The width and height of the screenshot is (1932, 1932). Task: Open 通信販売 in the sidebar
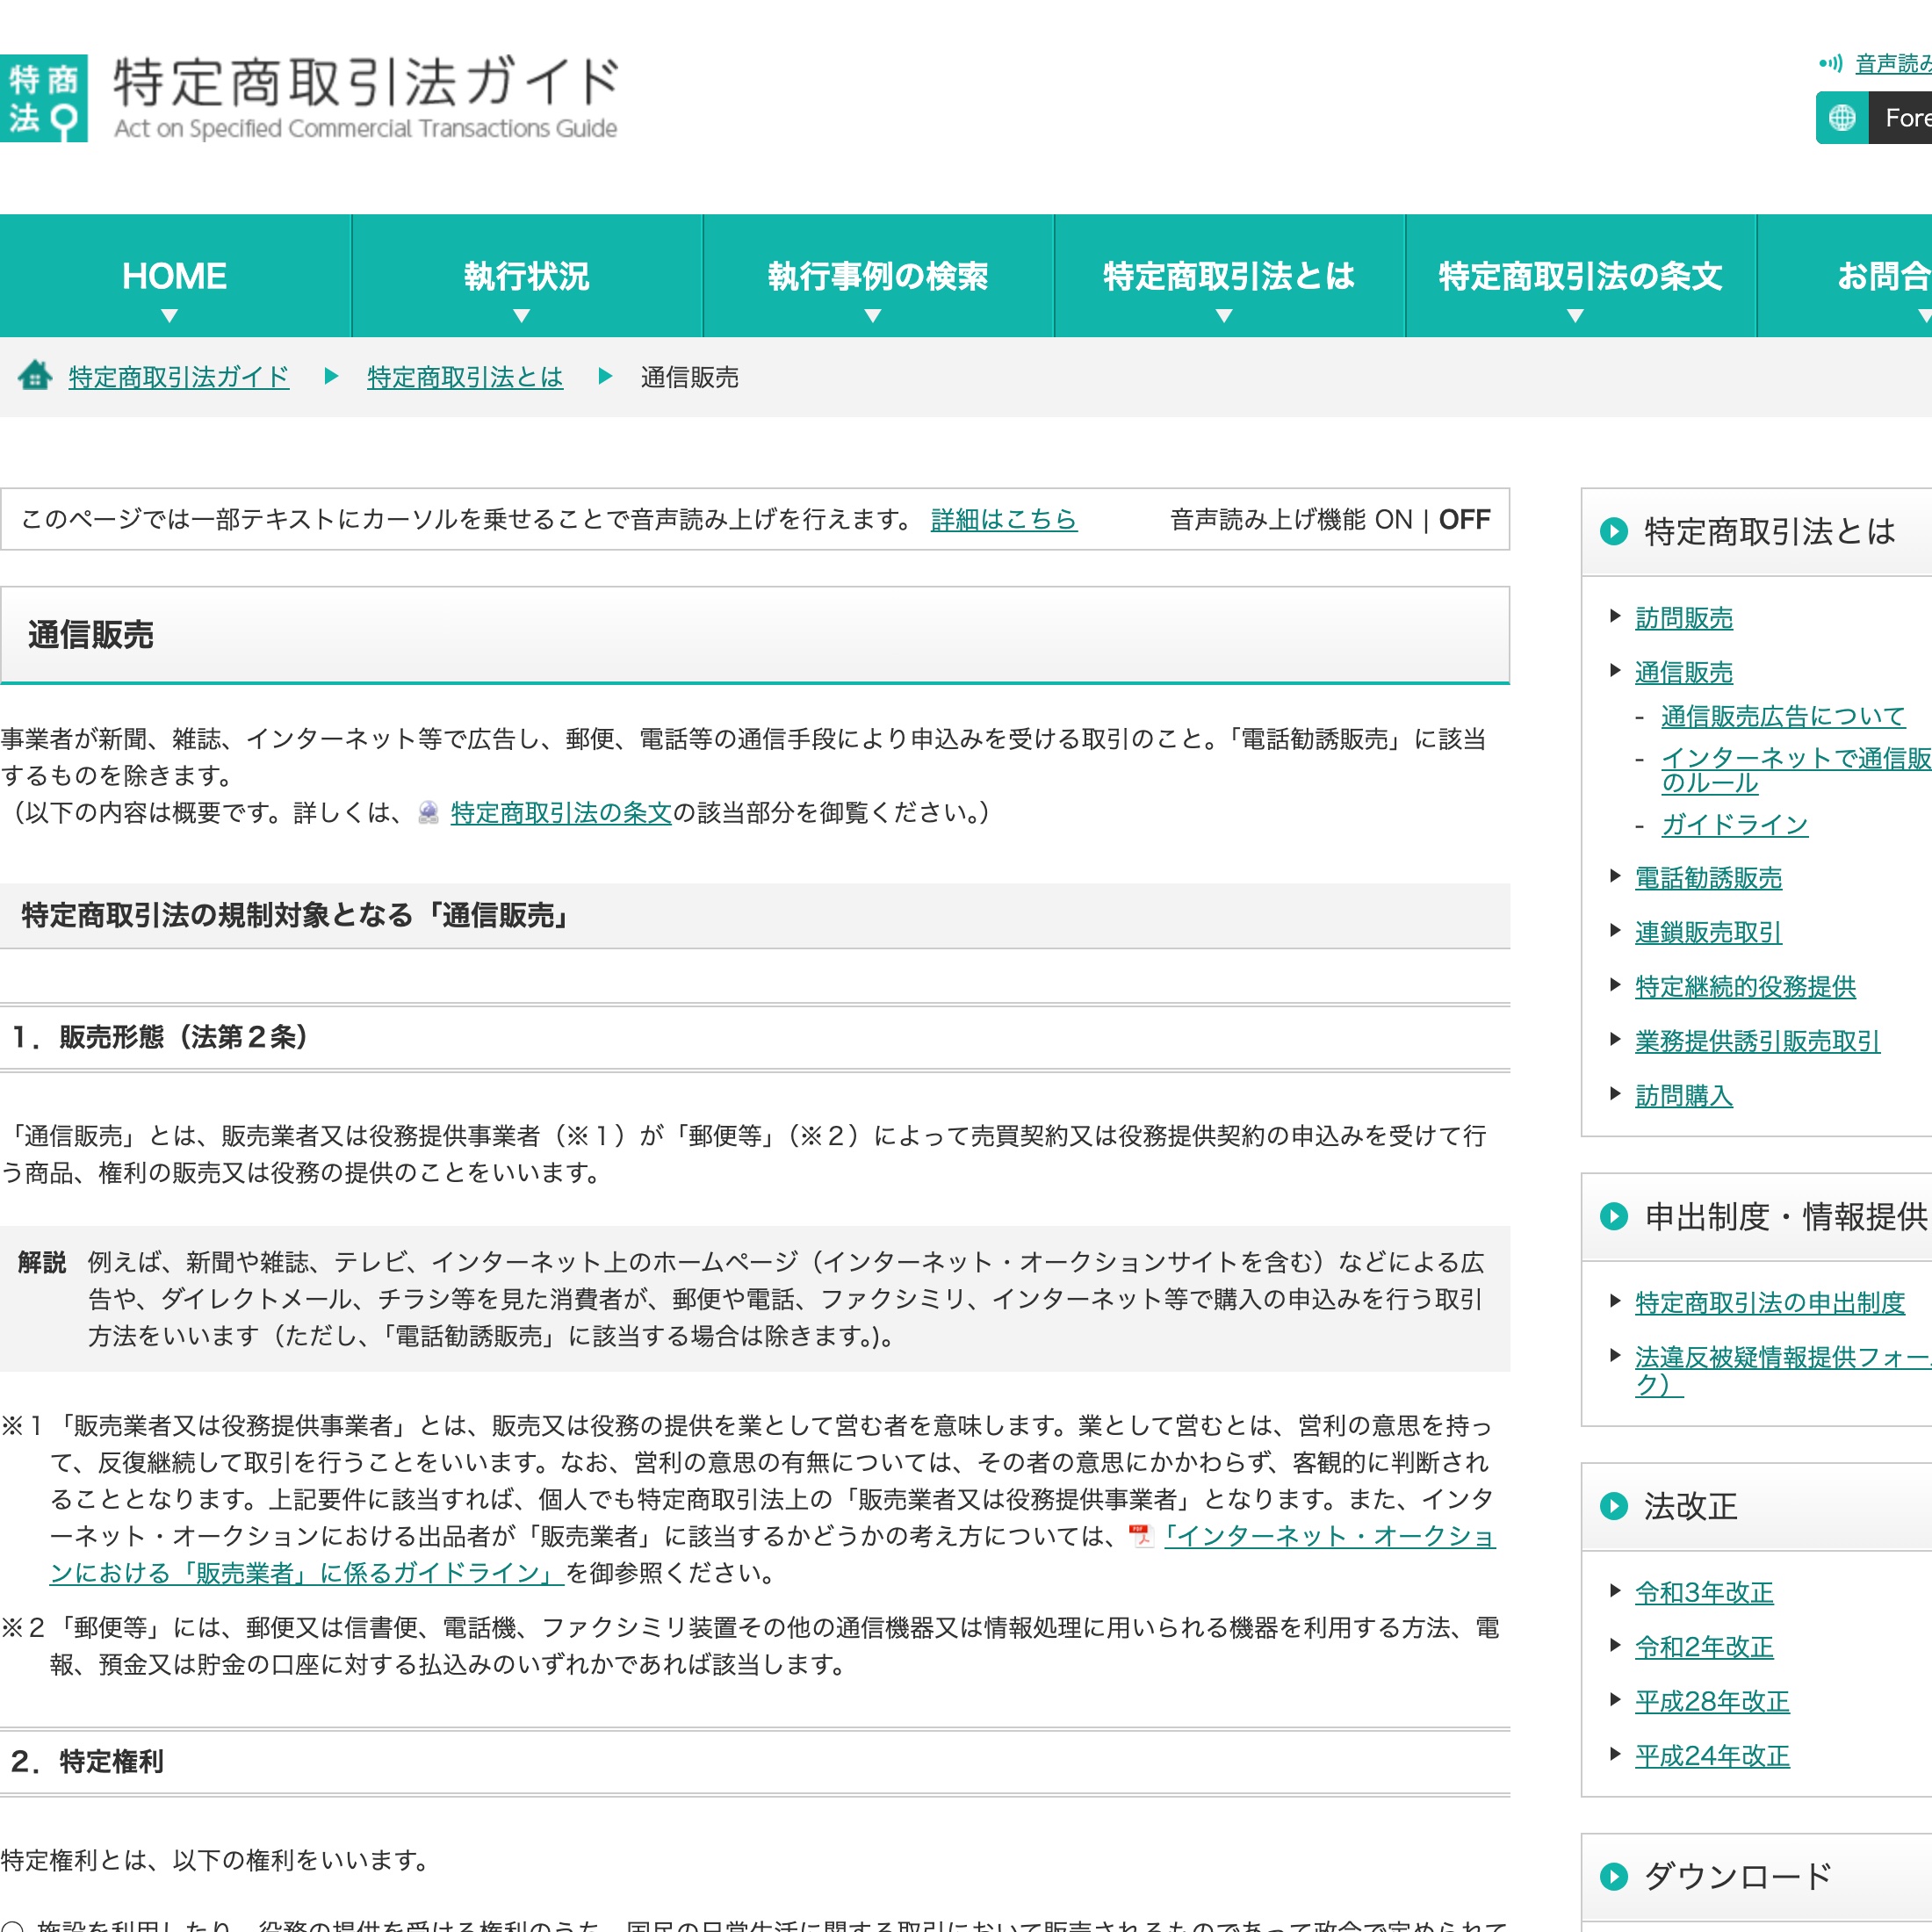pyautogui.click(x=1684, y=672)
